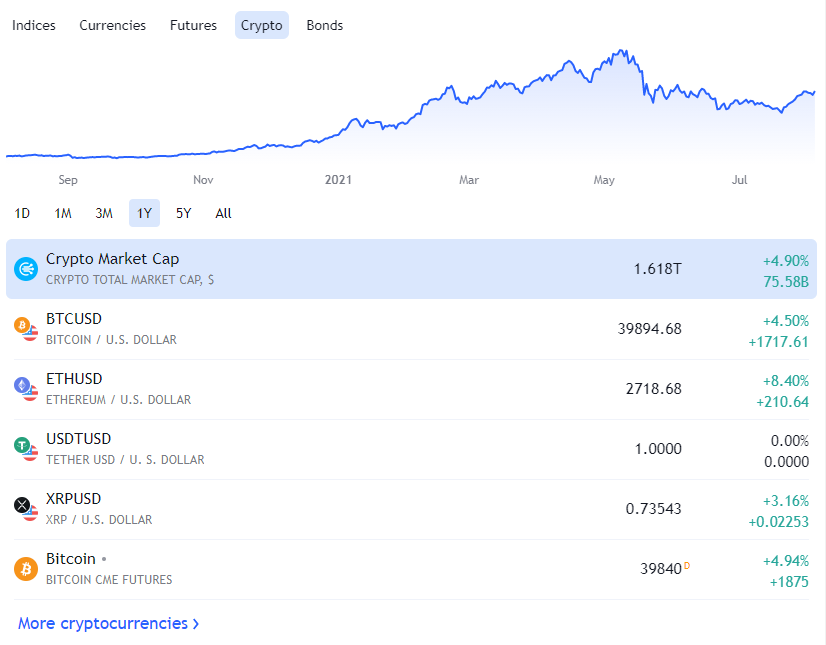Click the +4.50% BTCUSD change
This screenshot has width=826, height=645.
[x=785, y=321]
